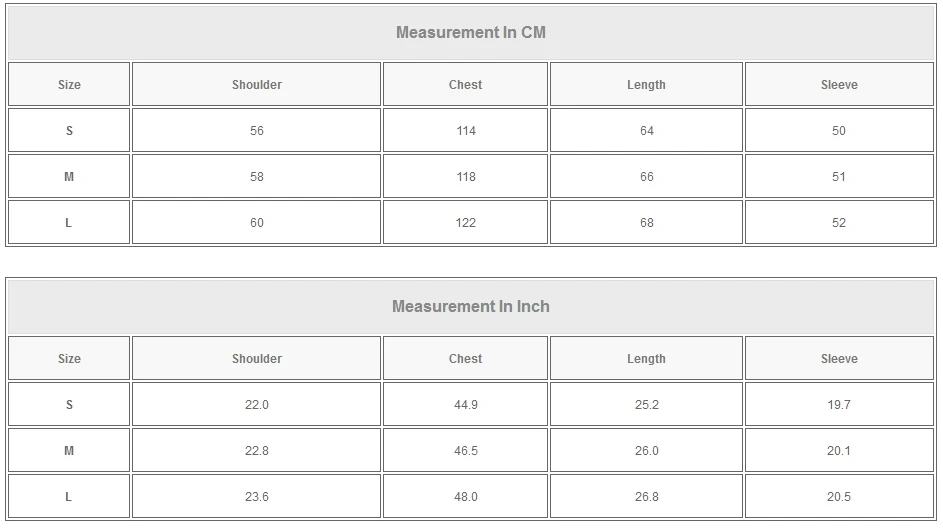Image resolution: width=943 pixels, height=528 pixels.
Task: Select size M row label in CM table
Action: pos(69,177)
